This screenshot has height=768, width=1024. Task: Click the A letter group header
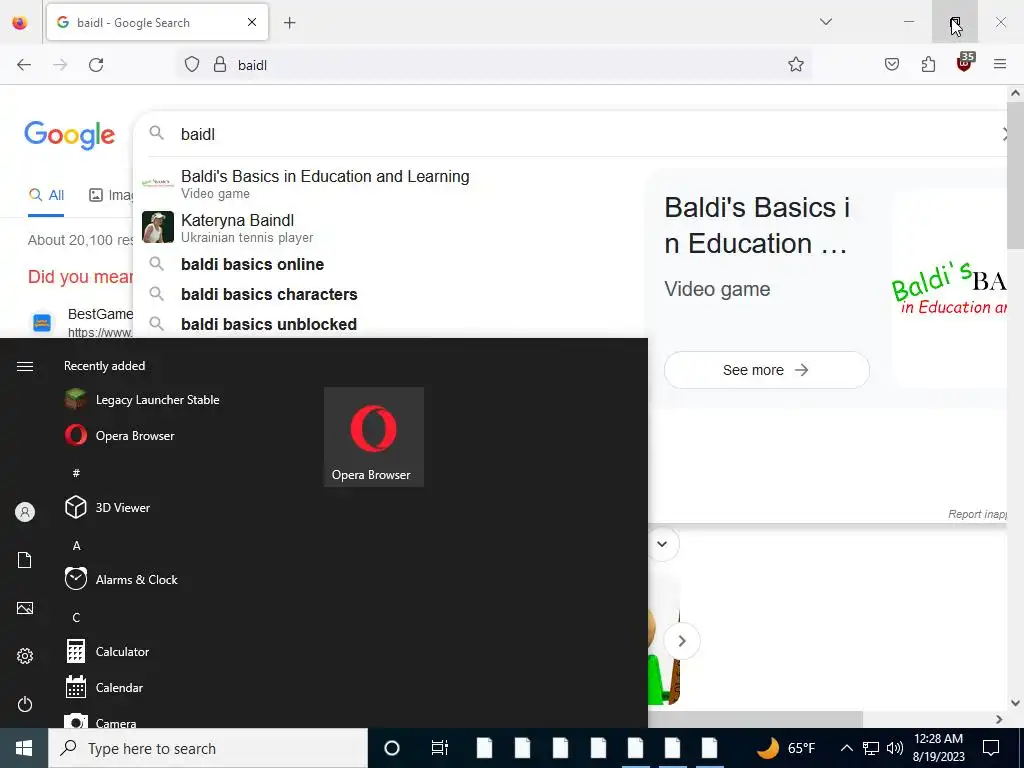[x=76, y=545]
